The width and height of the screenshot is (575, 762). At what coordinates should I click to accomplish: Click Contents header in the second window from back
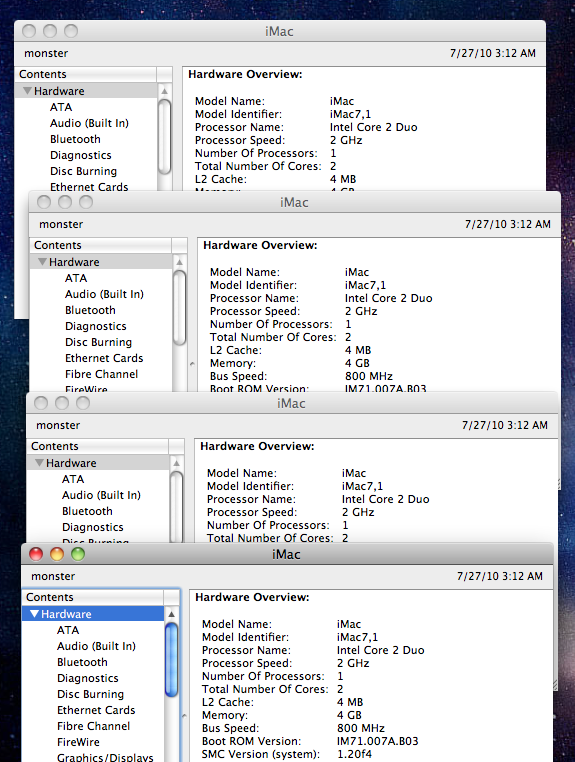click(100, 245)
